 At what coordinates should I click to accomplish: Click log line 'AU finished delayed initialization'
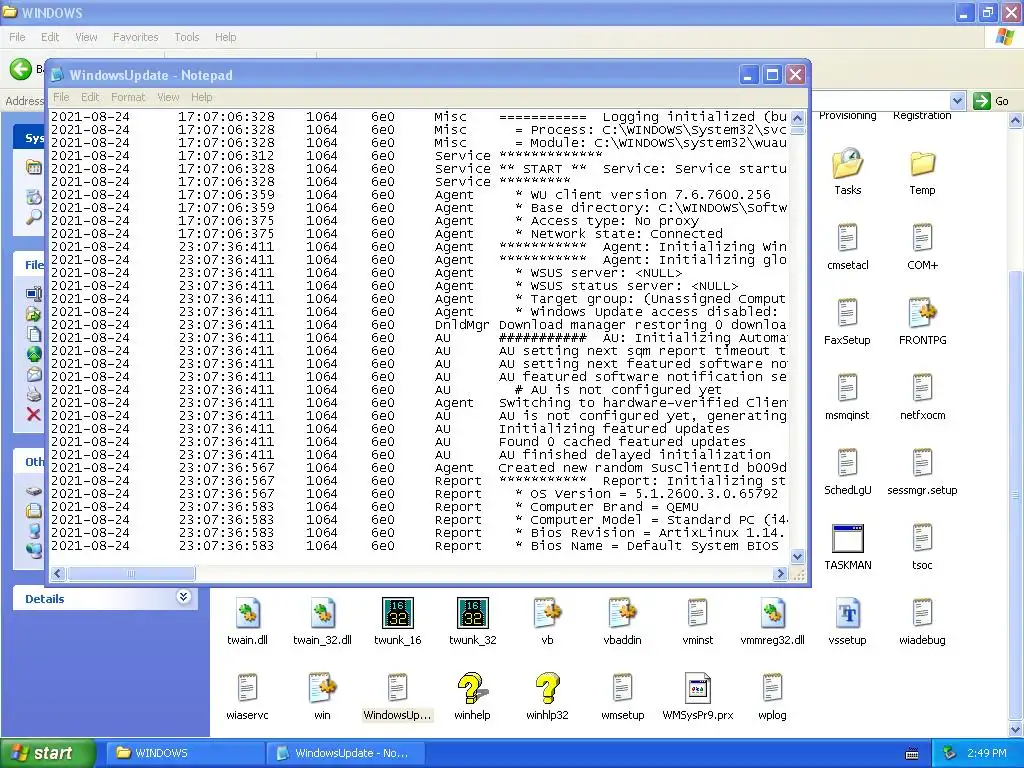[634, 455]
